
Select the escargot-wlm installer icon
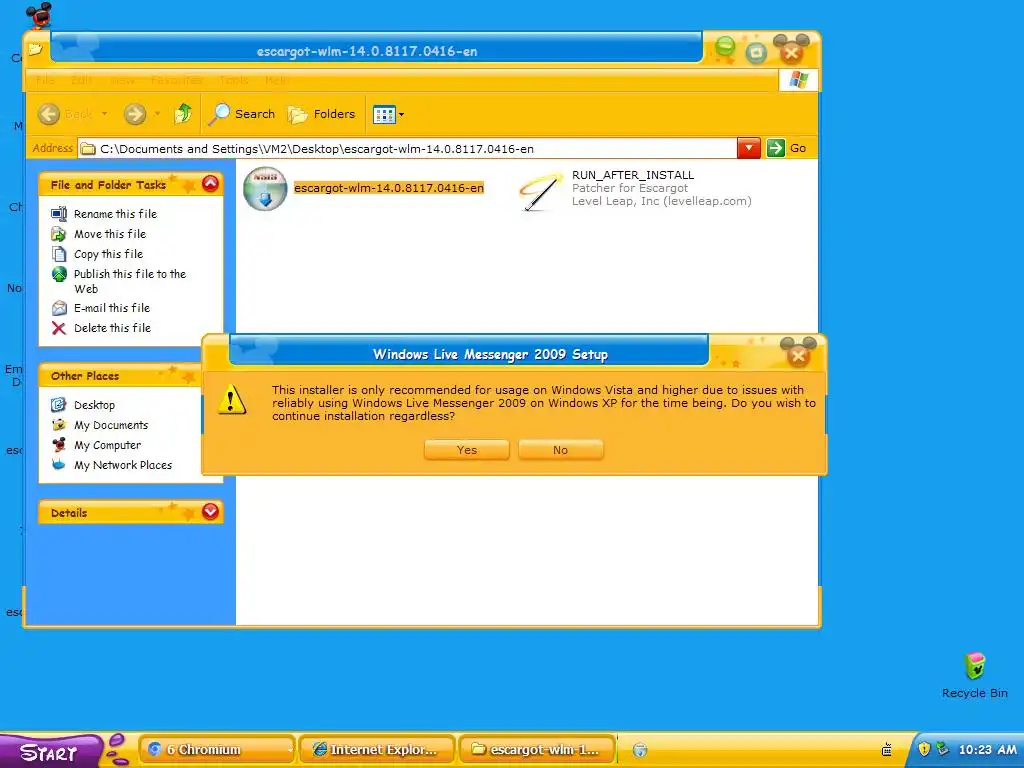265,189
